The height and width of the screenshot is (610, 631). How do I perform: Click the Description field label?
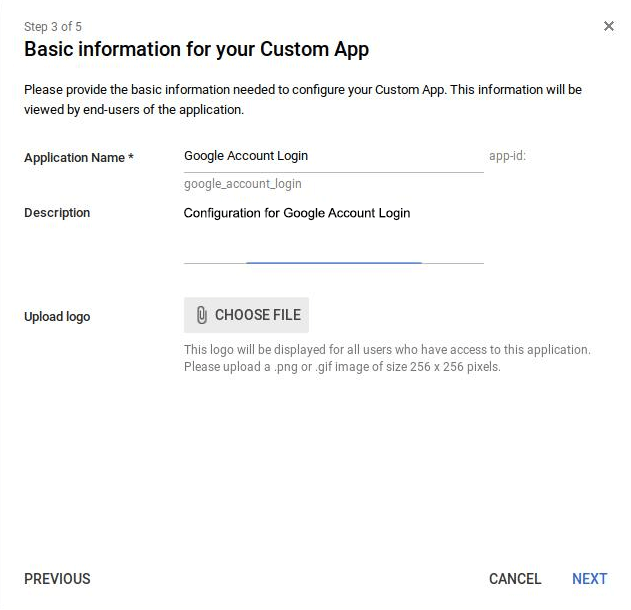(57, 212)
